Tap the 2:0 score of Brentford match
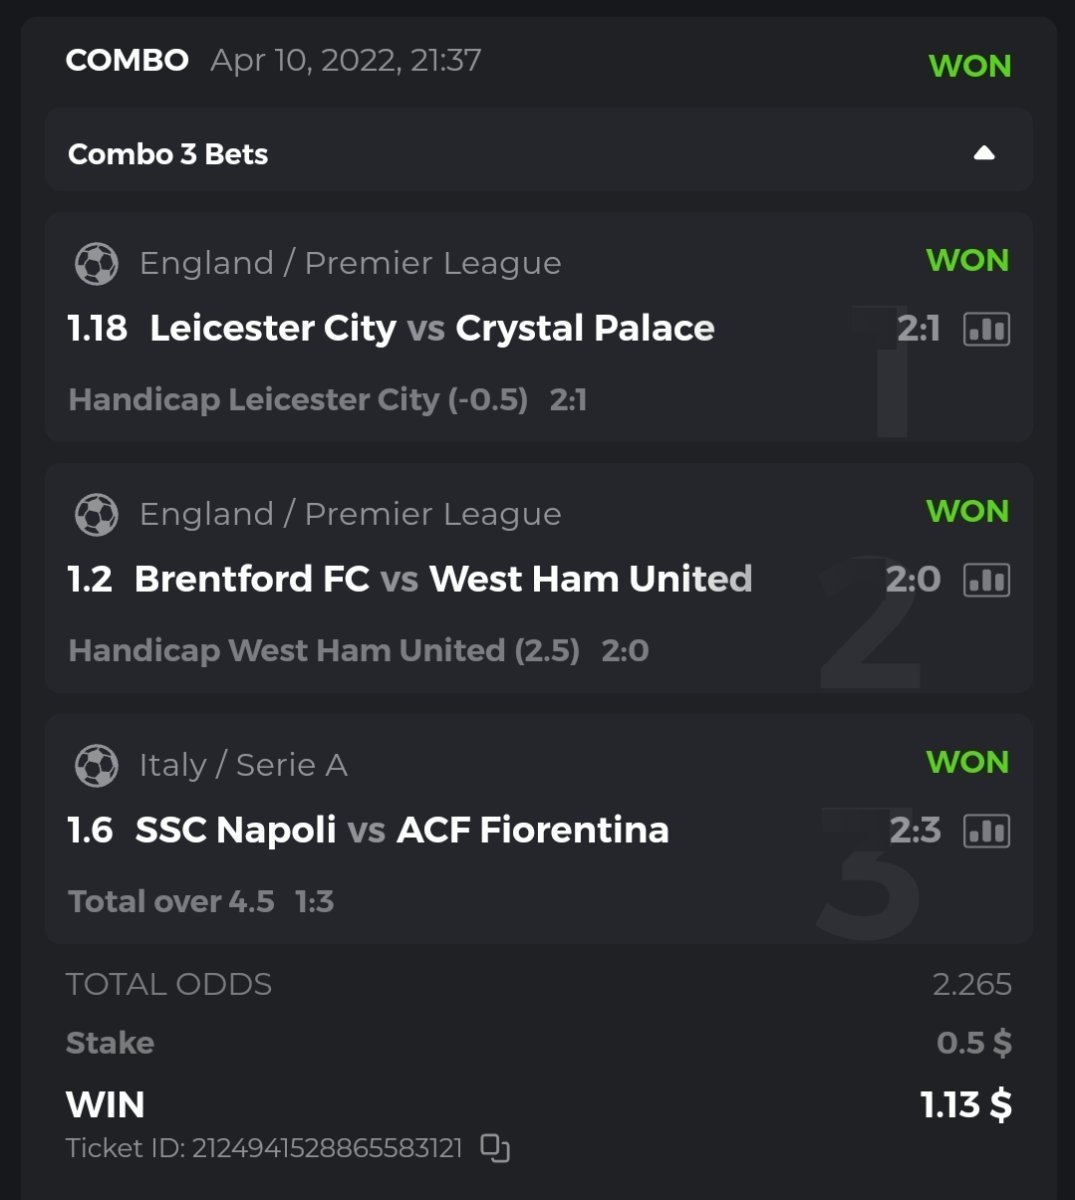Viewport: 1075px width, 1200px height. tap(912, 579)
